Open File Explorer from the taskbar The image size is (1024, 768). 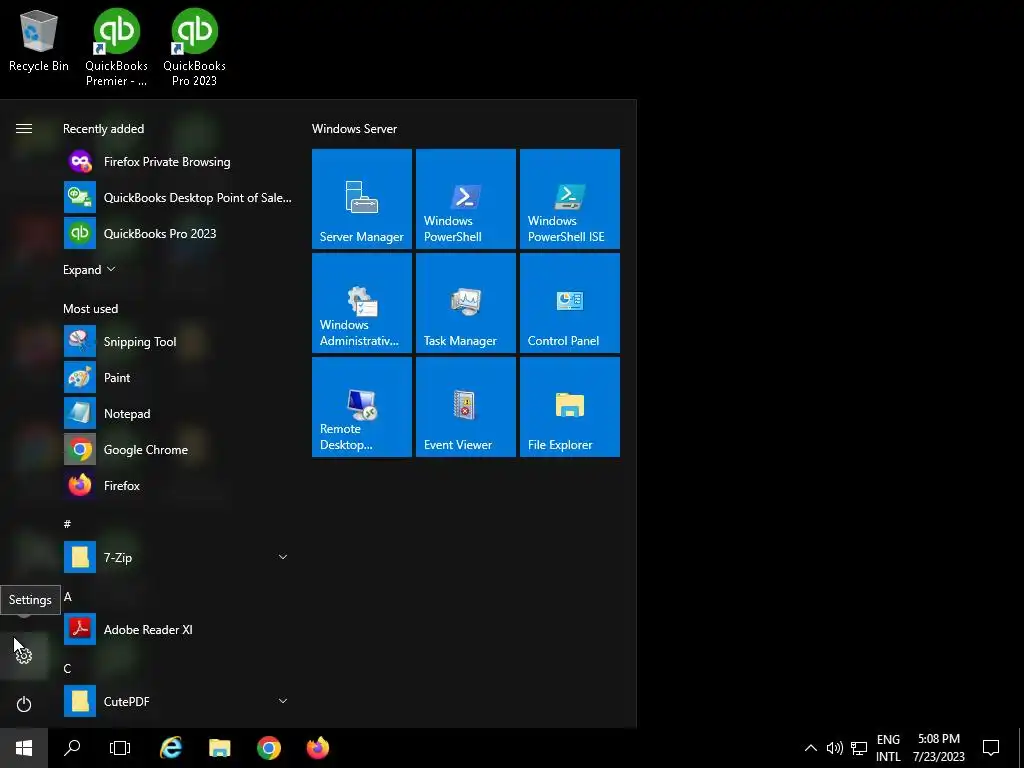pos(220,748)
